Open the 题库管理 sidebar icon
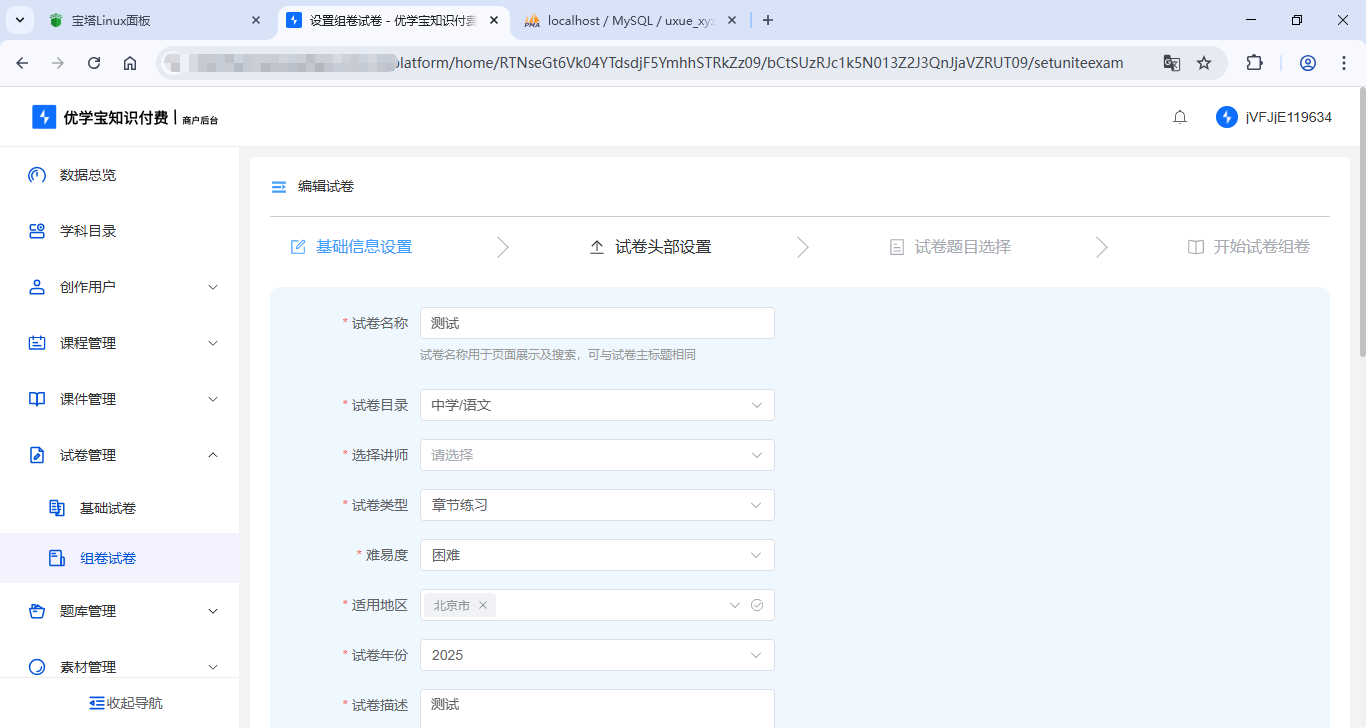Viewport: 1366px width, 728px height. (x=36, y=611)
